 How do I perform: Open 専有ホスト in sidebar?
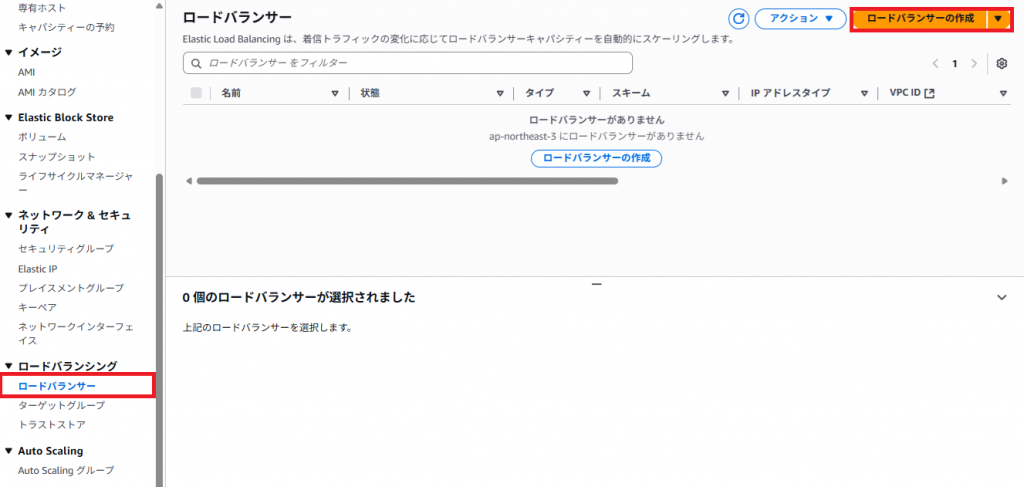pyautogui.click(x=42, y=8)
